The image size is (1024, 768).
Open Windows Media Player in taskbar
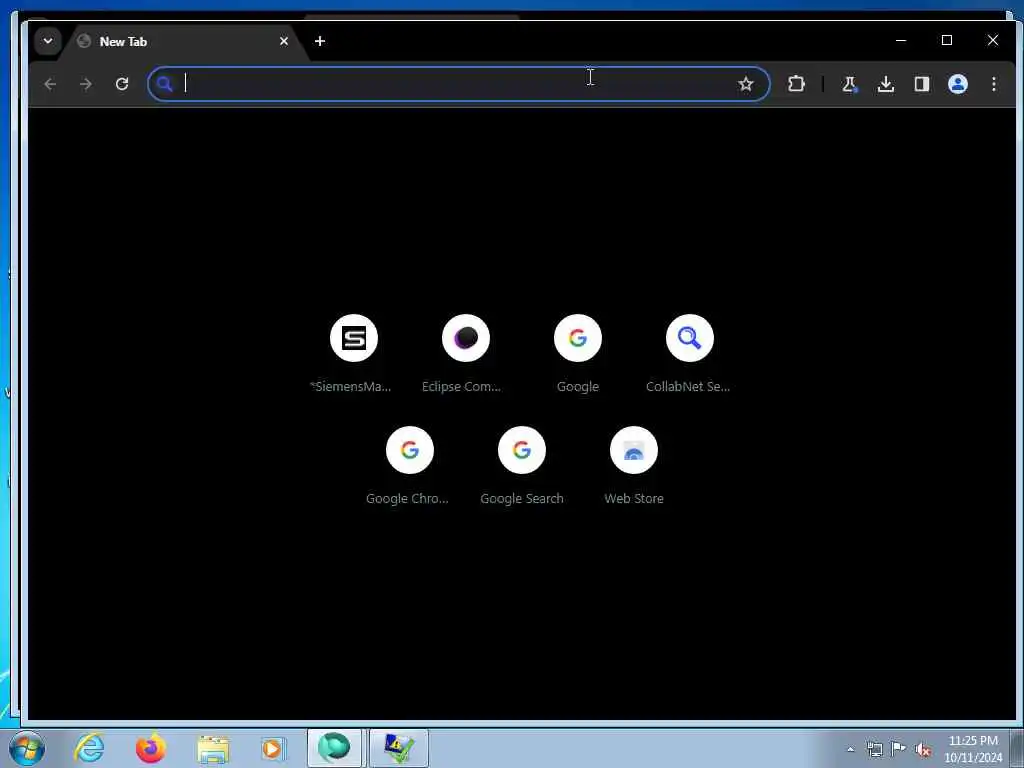tap(273, 749)
